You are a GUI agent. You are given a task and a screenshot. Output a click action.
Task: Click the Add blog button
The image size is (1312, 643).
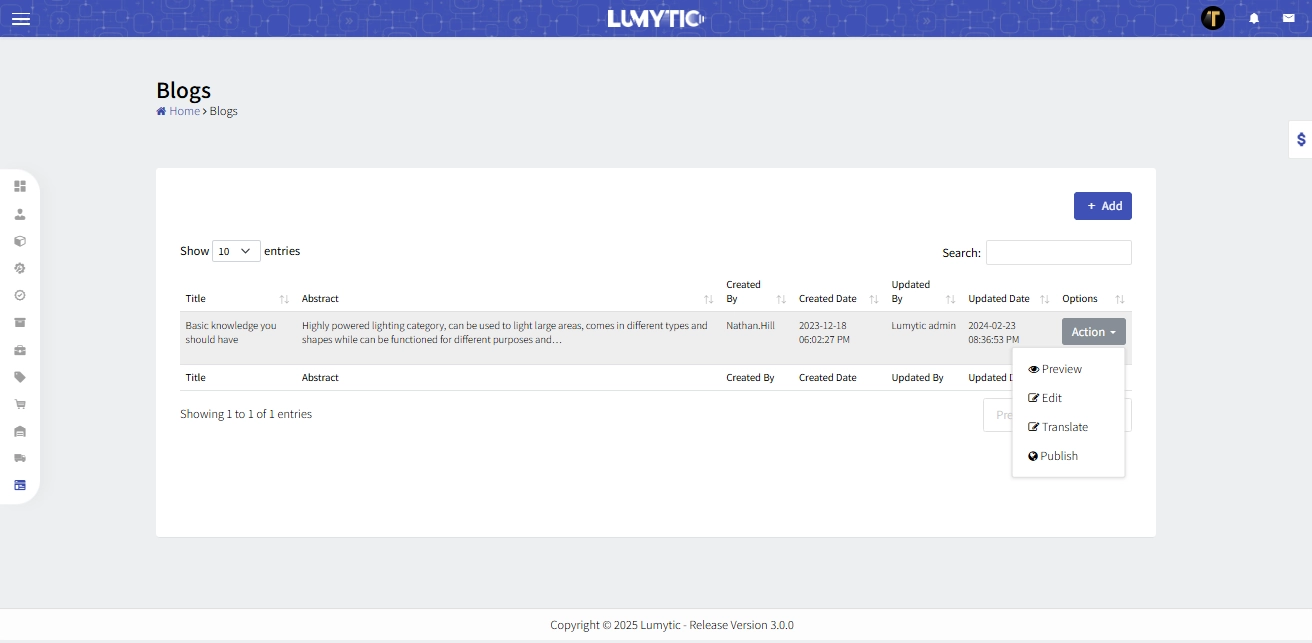[x=1102, y=206]
